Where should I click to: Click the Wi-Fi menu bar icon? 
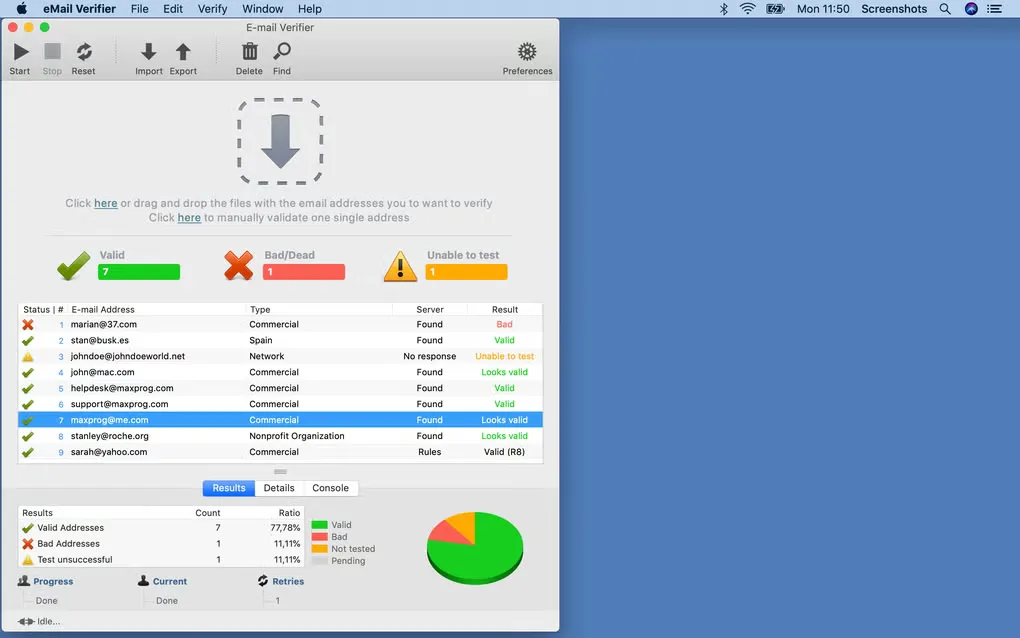[x=747, y=8]
